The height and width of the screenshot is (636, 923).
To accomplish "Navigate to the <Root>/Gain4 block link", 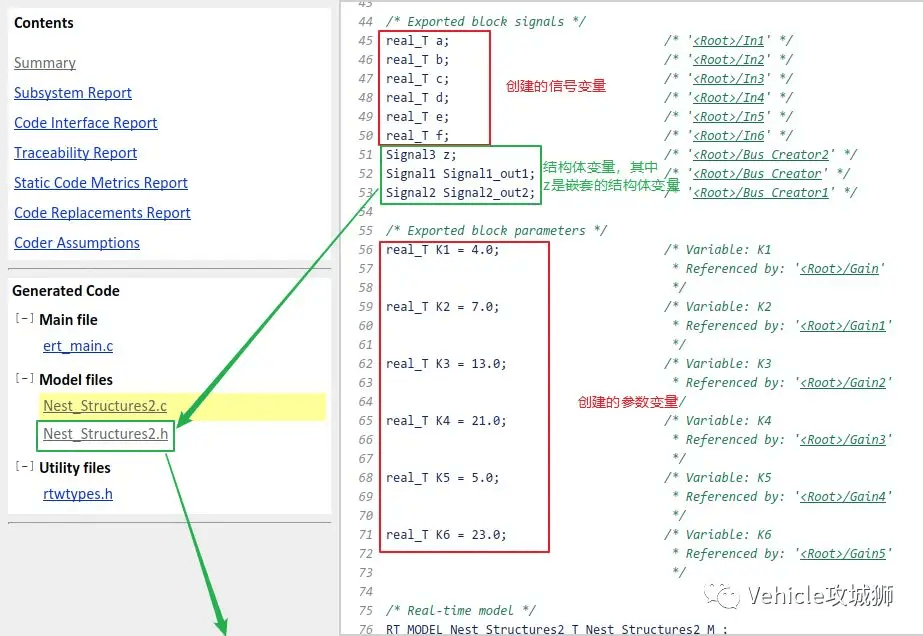I will coord(843,496).
